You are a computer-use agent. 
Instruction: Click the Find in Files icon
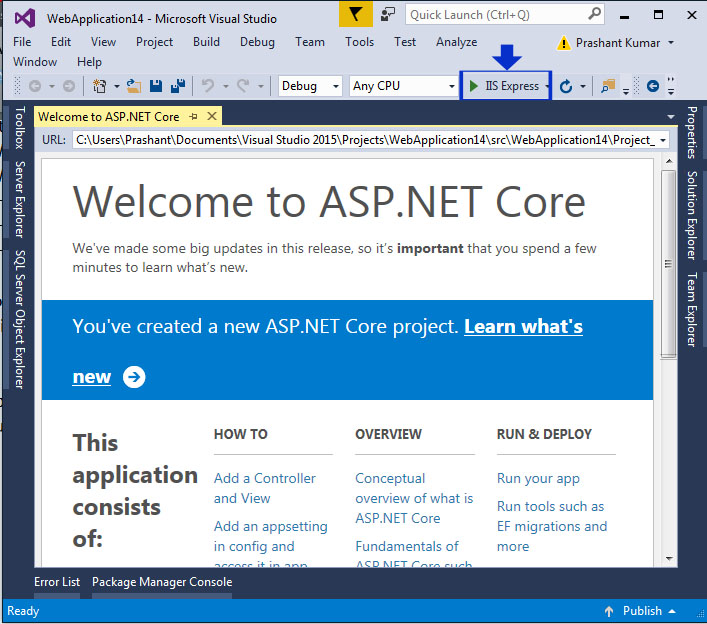pyautogui.click(x=608, y=86)
